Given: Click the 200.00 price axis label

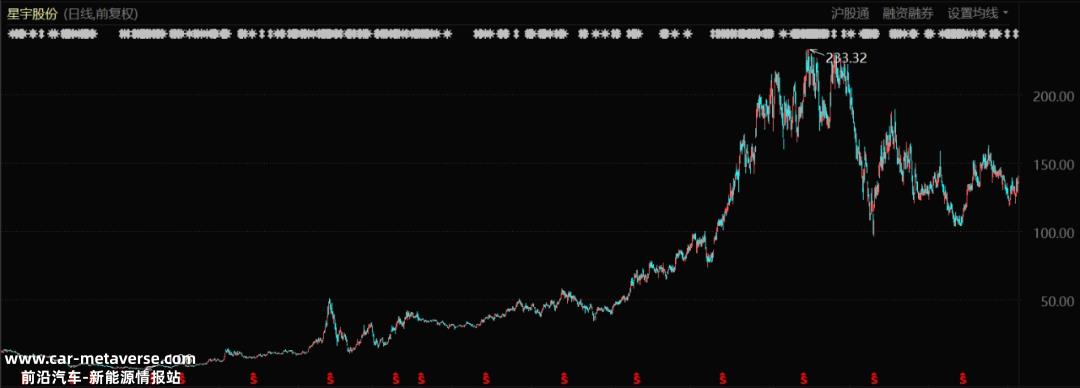Looking at the screenshot, I should click(x=1053, y=97).
